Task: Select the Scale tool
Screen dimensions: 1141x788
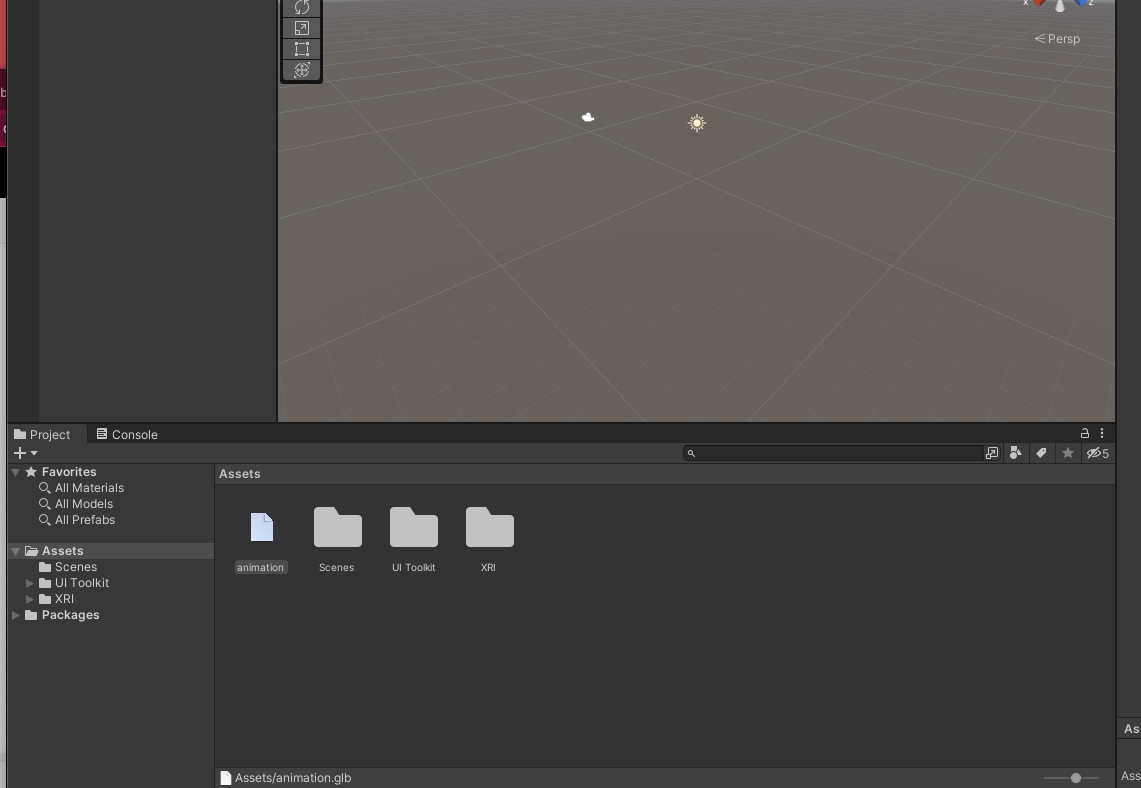Action: pyautogui.click(x=301, y=28)
